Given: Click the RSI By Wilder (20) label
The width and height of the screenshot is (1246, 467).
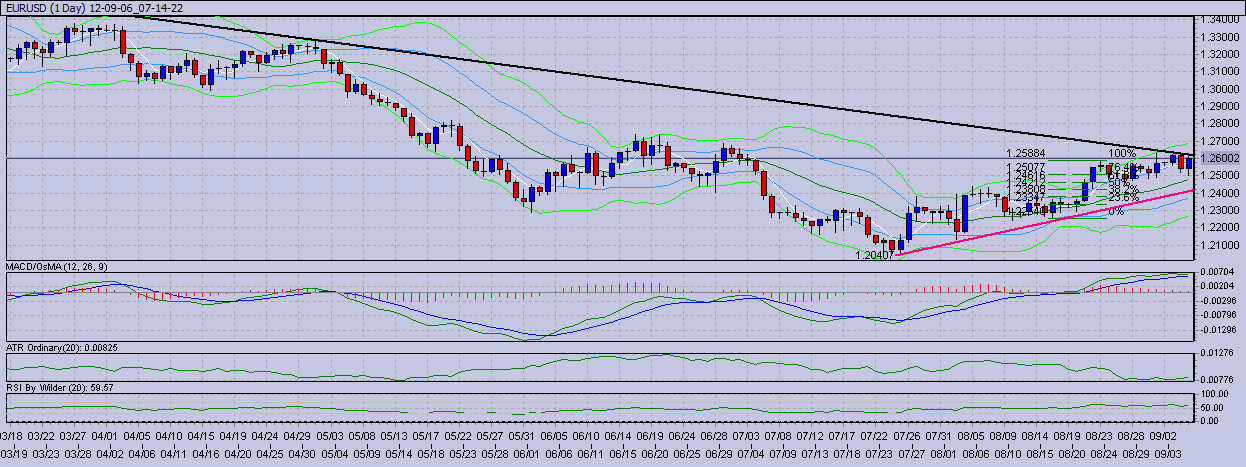Looking at the screenshot, I should click(58, 386).
